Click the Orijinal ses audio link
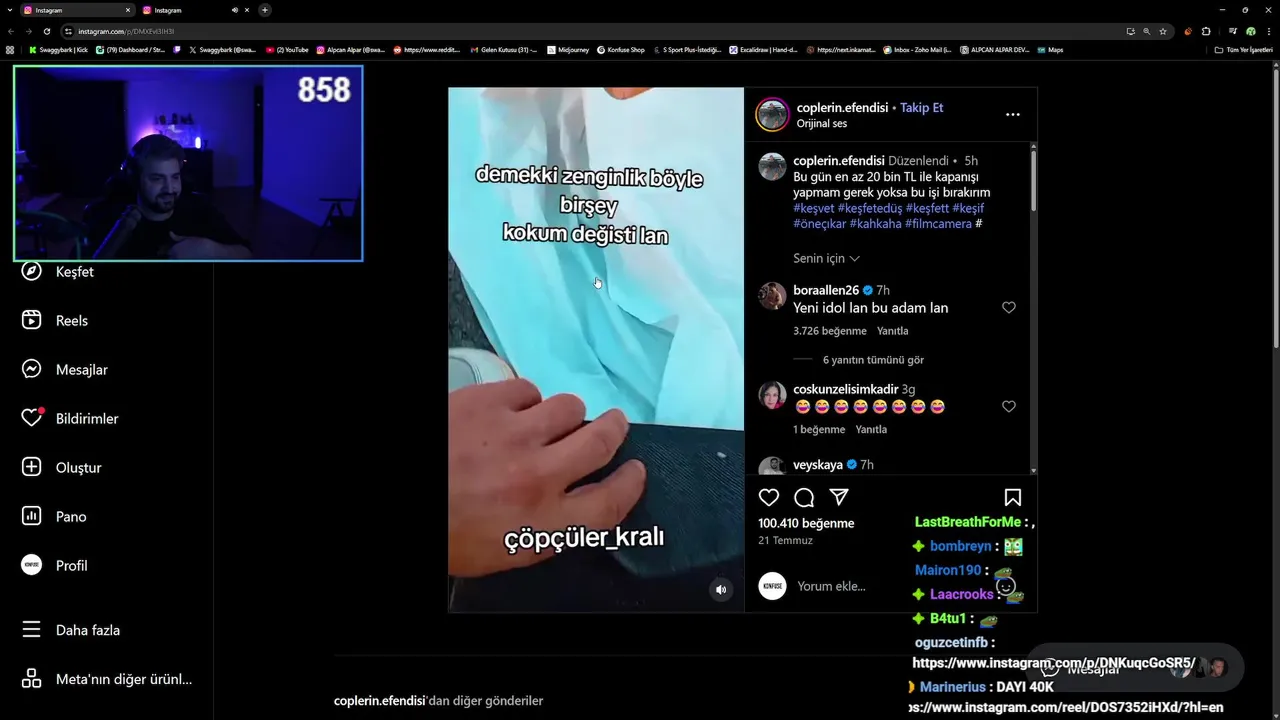This screenshot has width=1280, height=720. [822, 124]
